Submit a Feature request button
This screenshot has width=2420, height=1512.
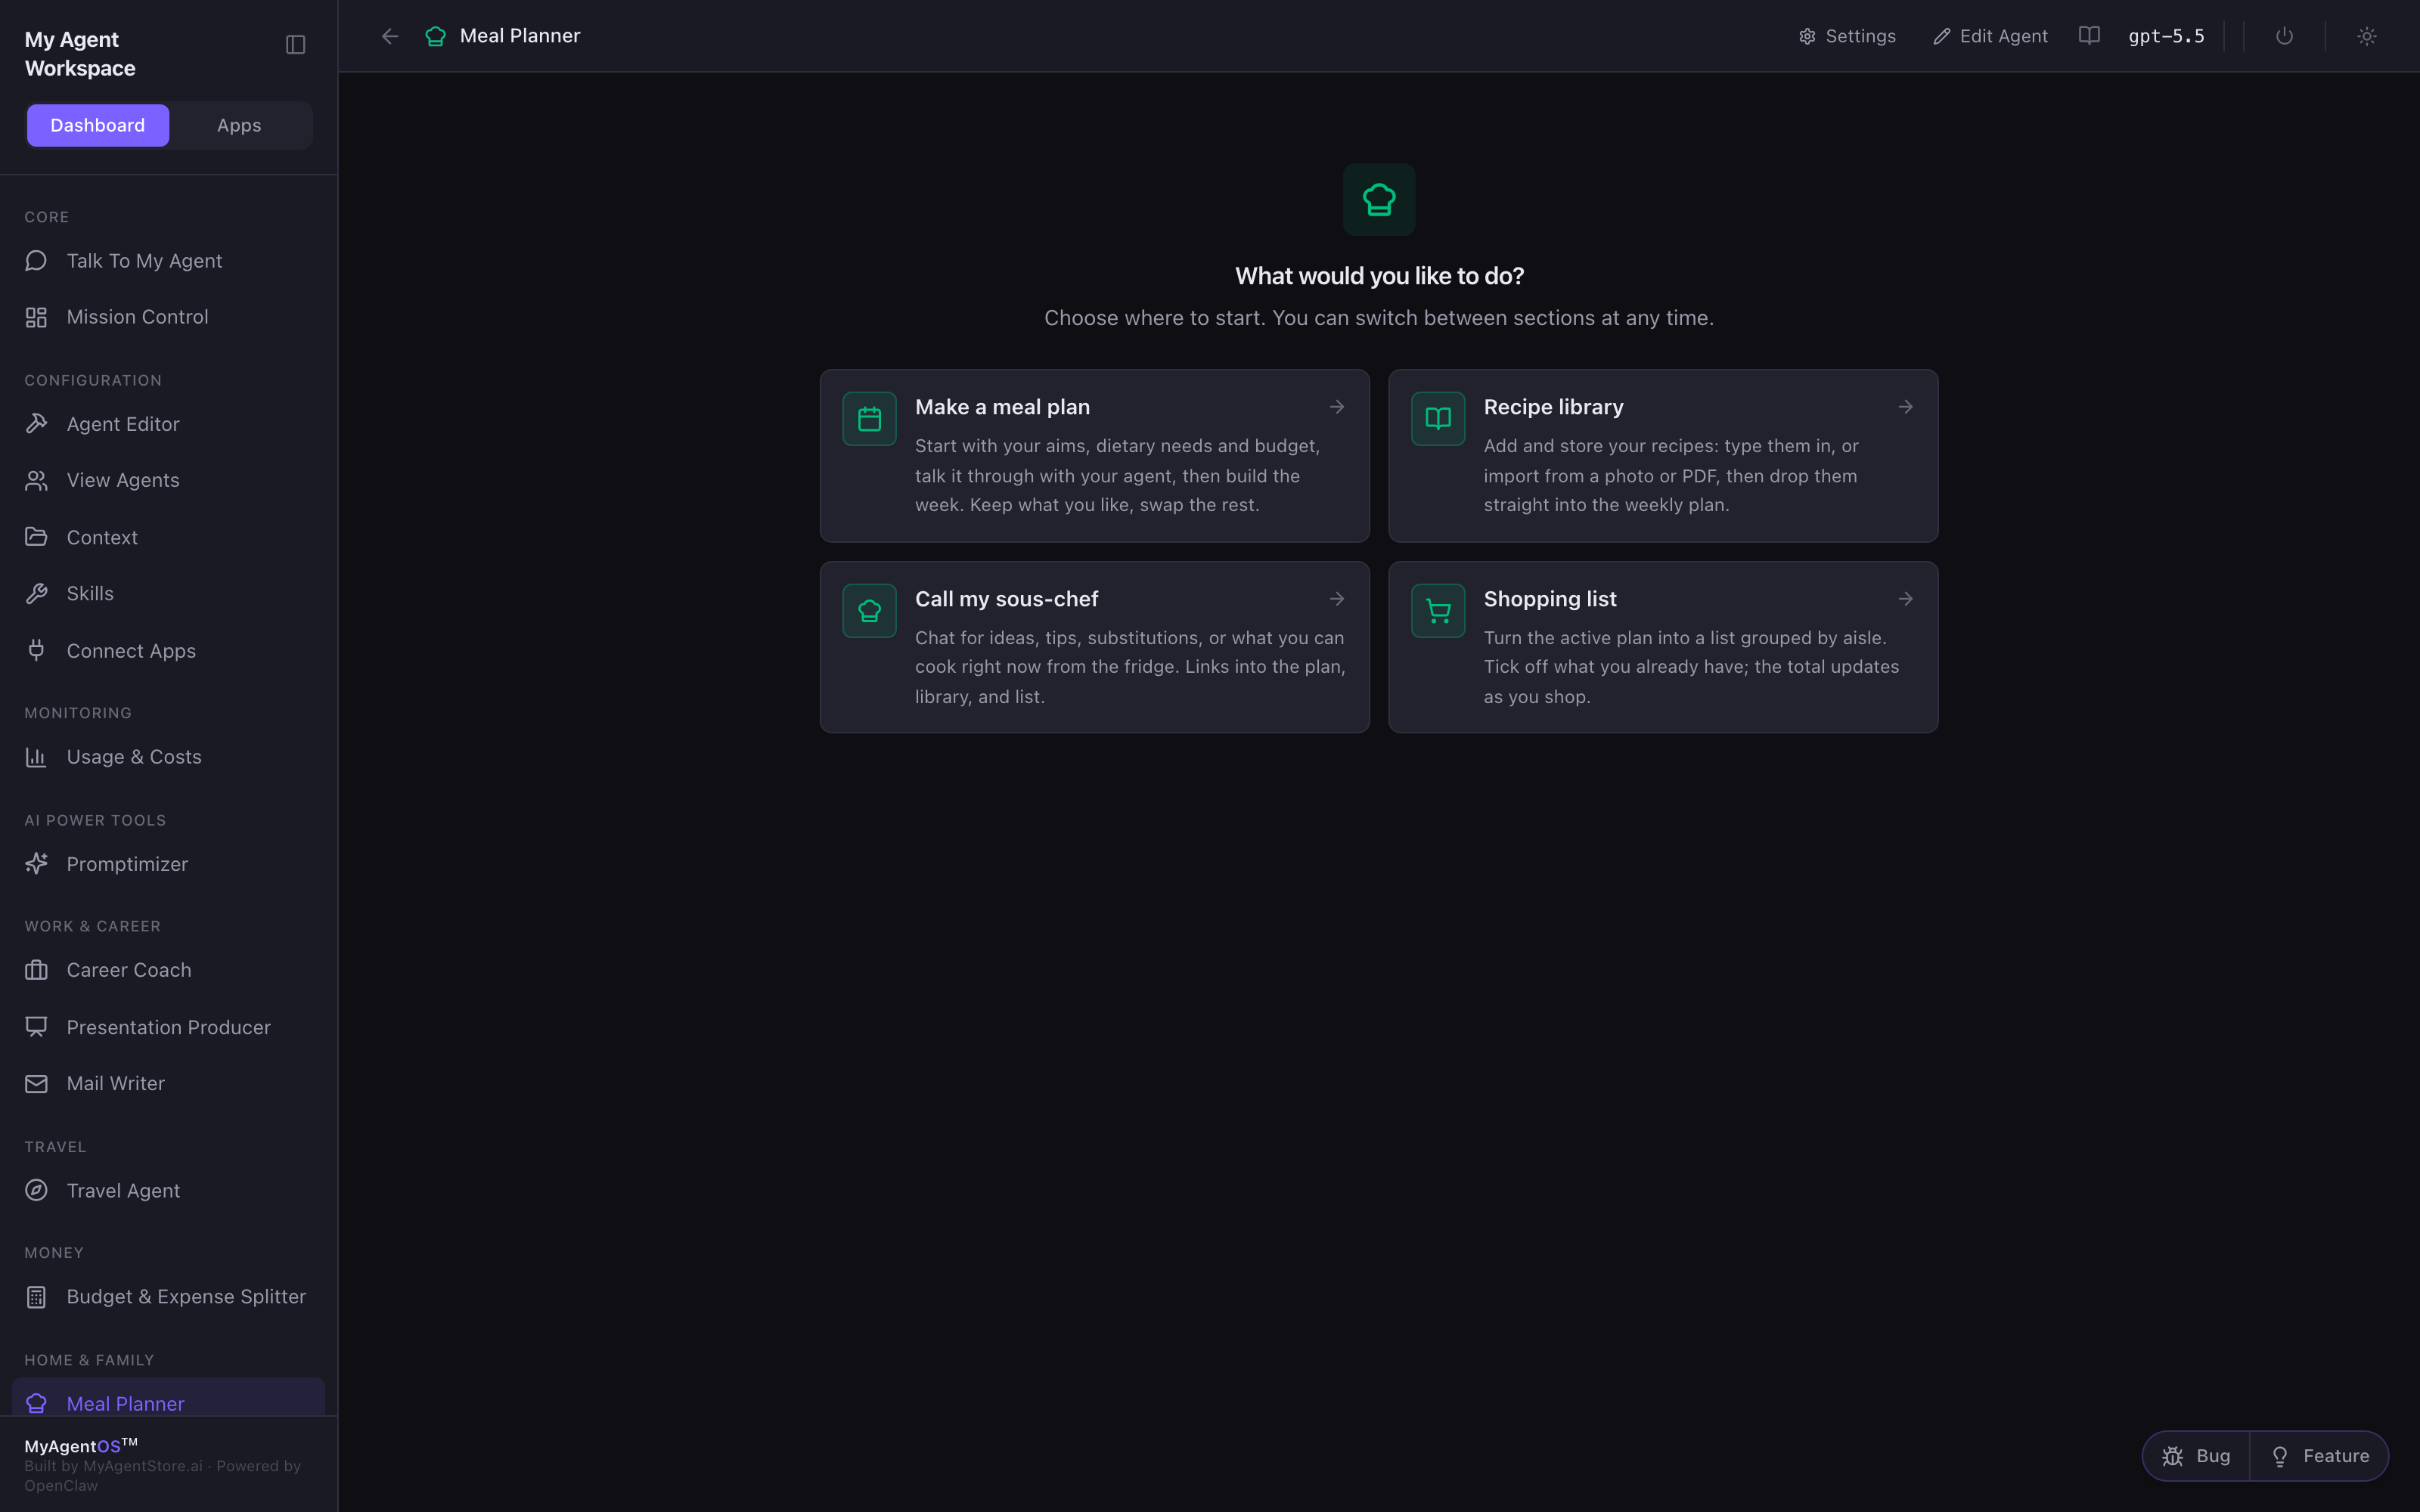point(2319,1456)
